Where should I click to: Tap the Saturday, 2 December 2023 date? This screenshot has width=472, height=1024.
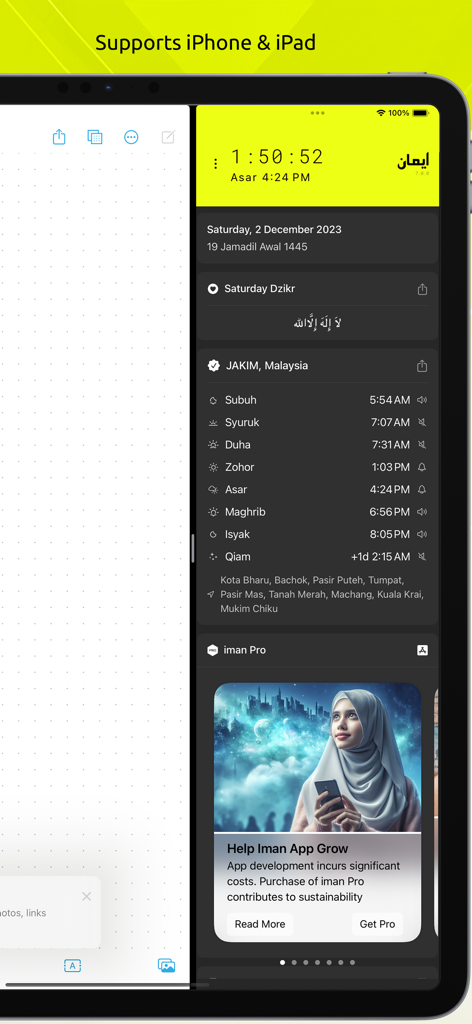click(274, 229)
